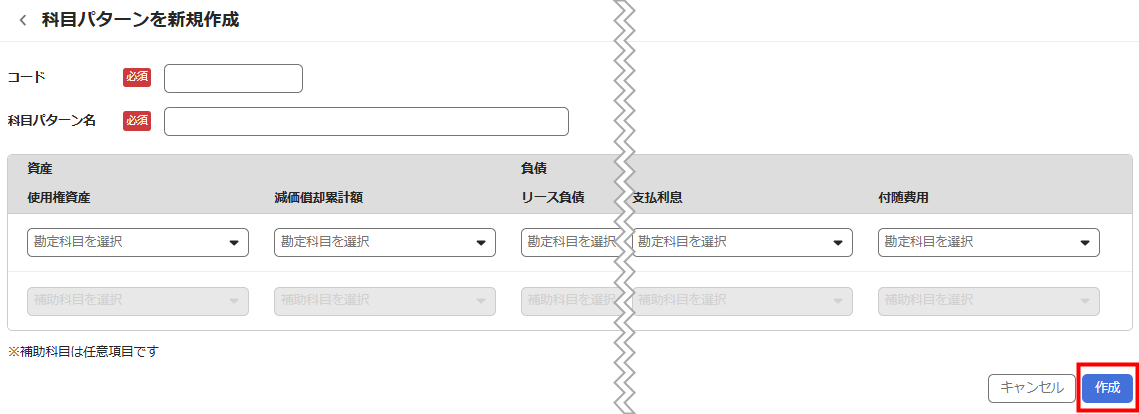Open the 支払利息 補助科目 dropdown

[x=743, y=300]
